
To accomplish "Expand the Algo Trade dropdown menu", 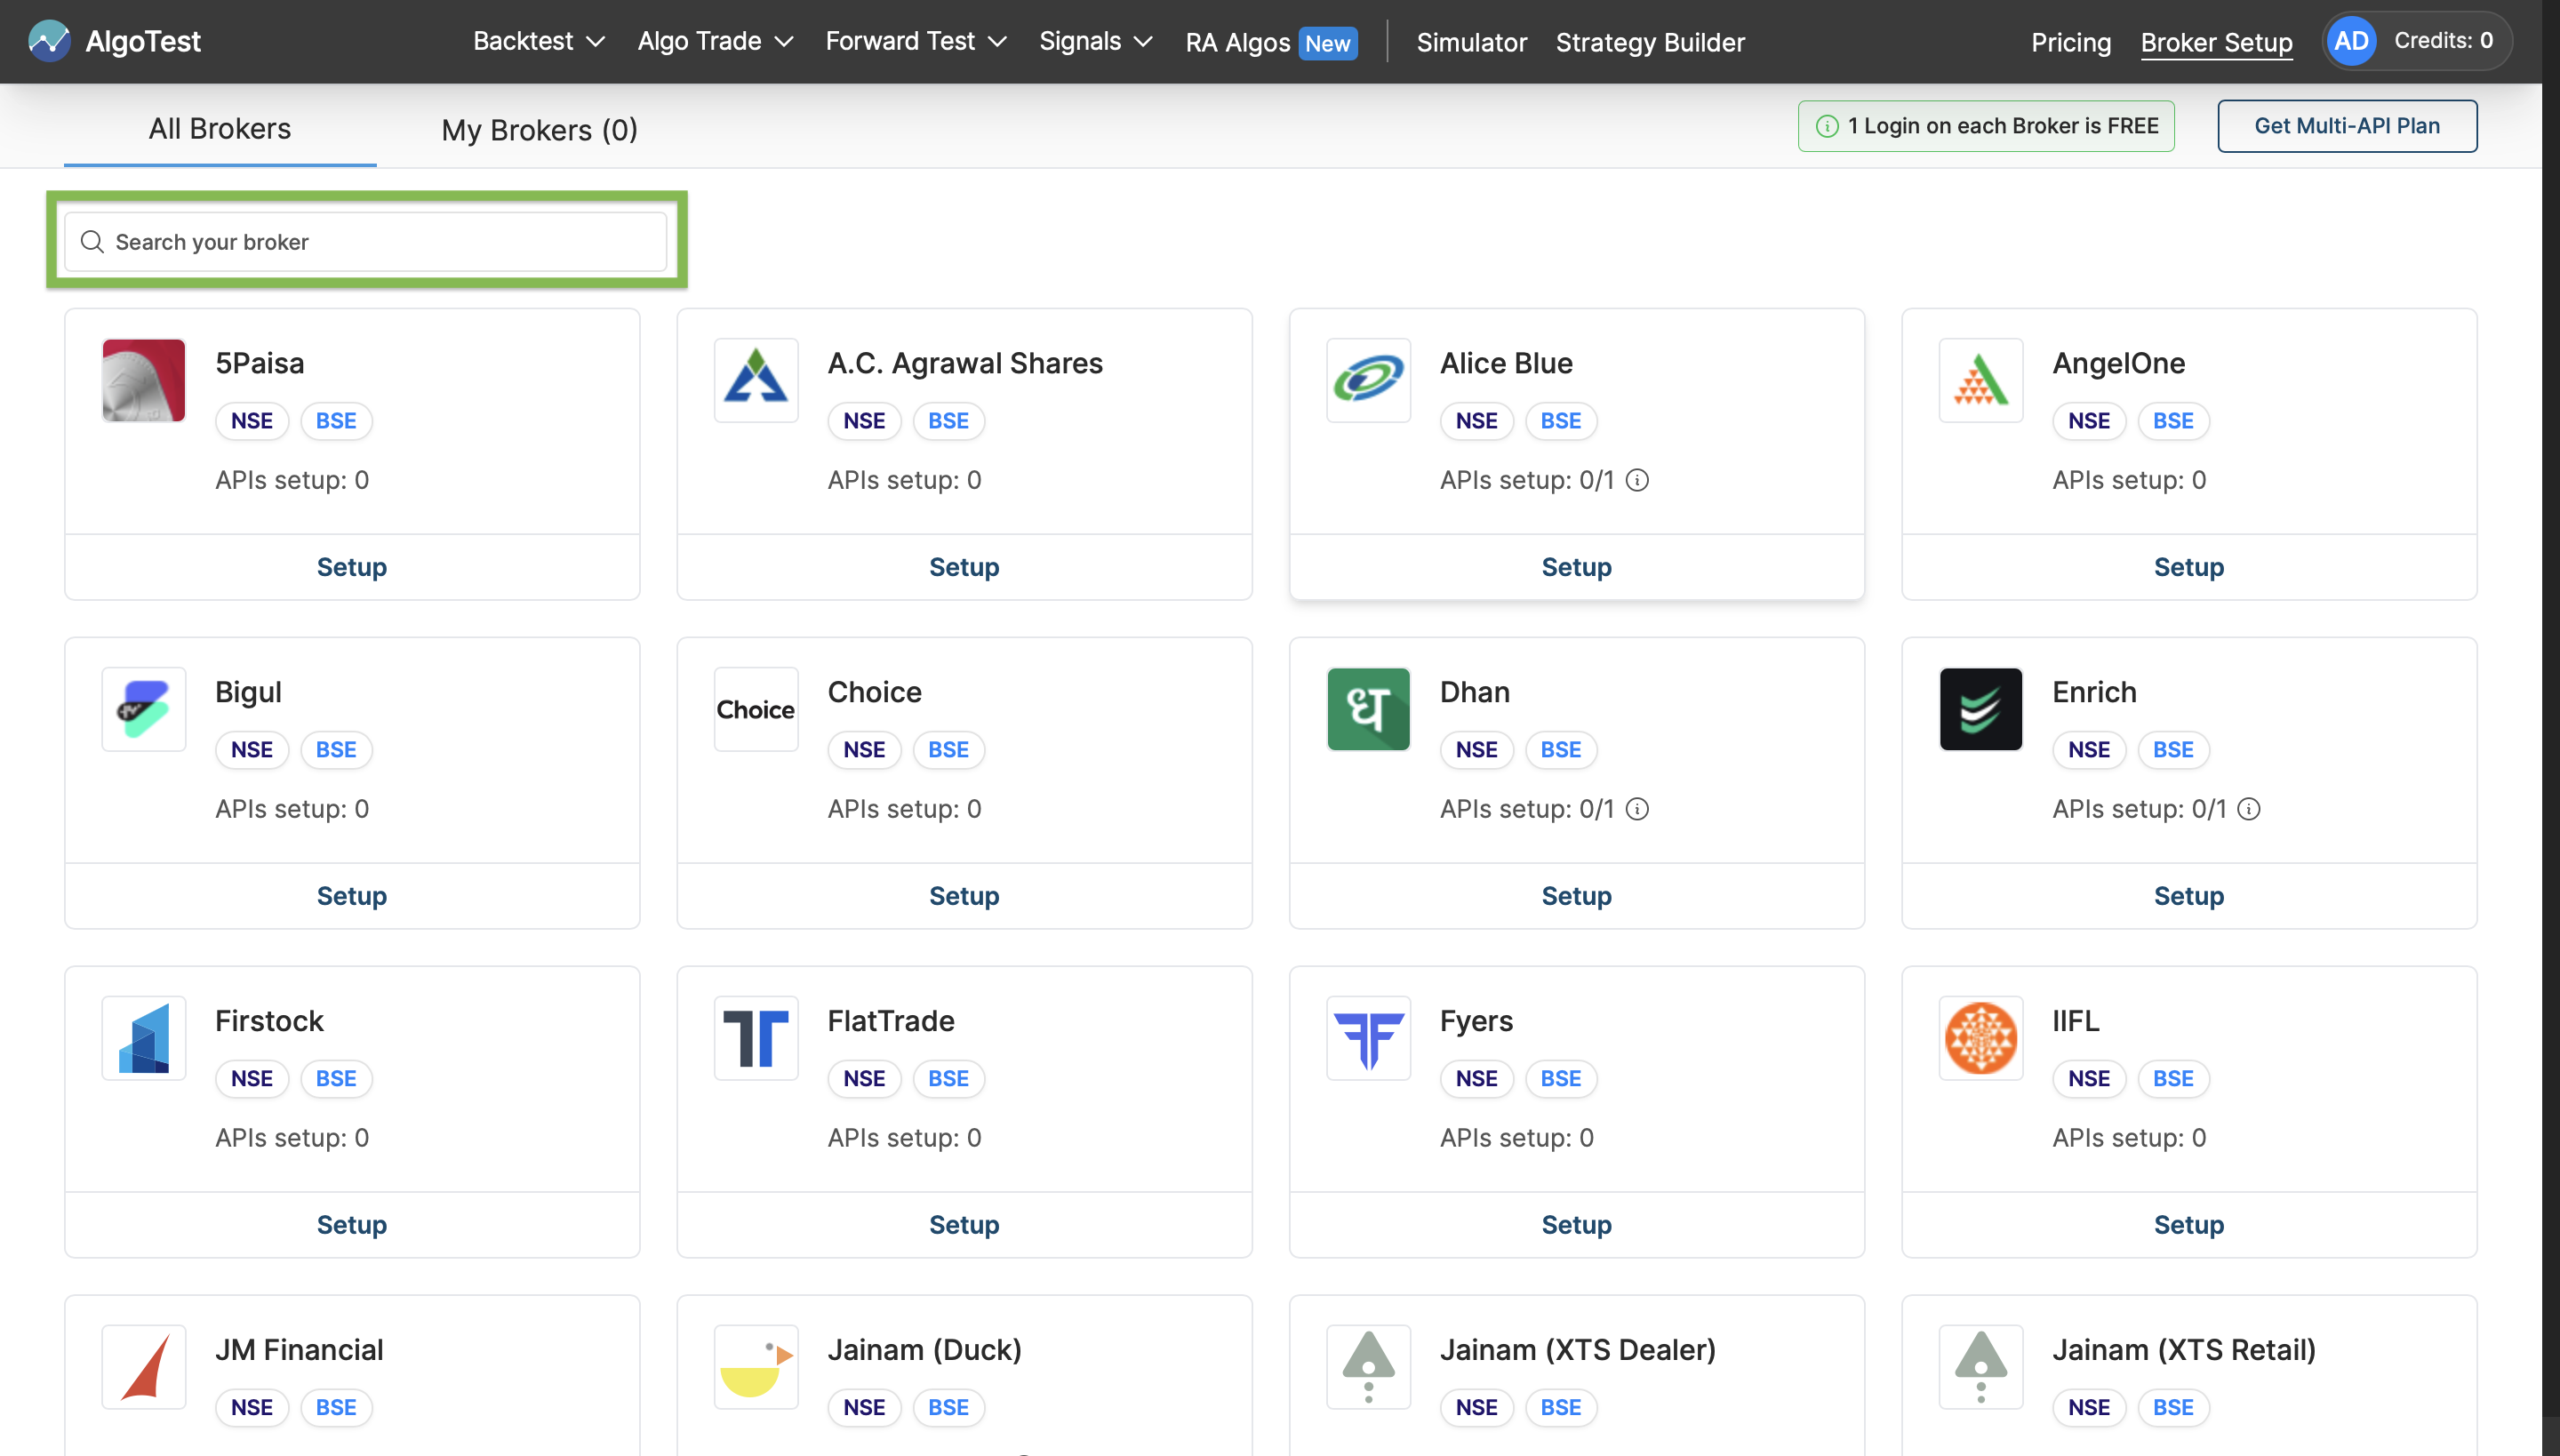I will 715,41.
